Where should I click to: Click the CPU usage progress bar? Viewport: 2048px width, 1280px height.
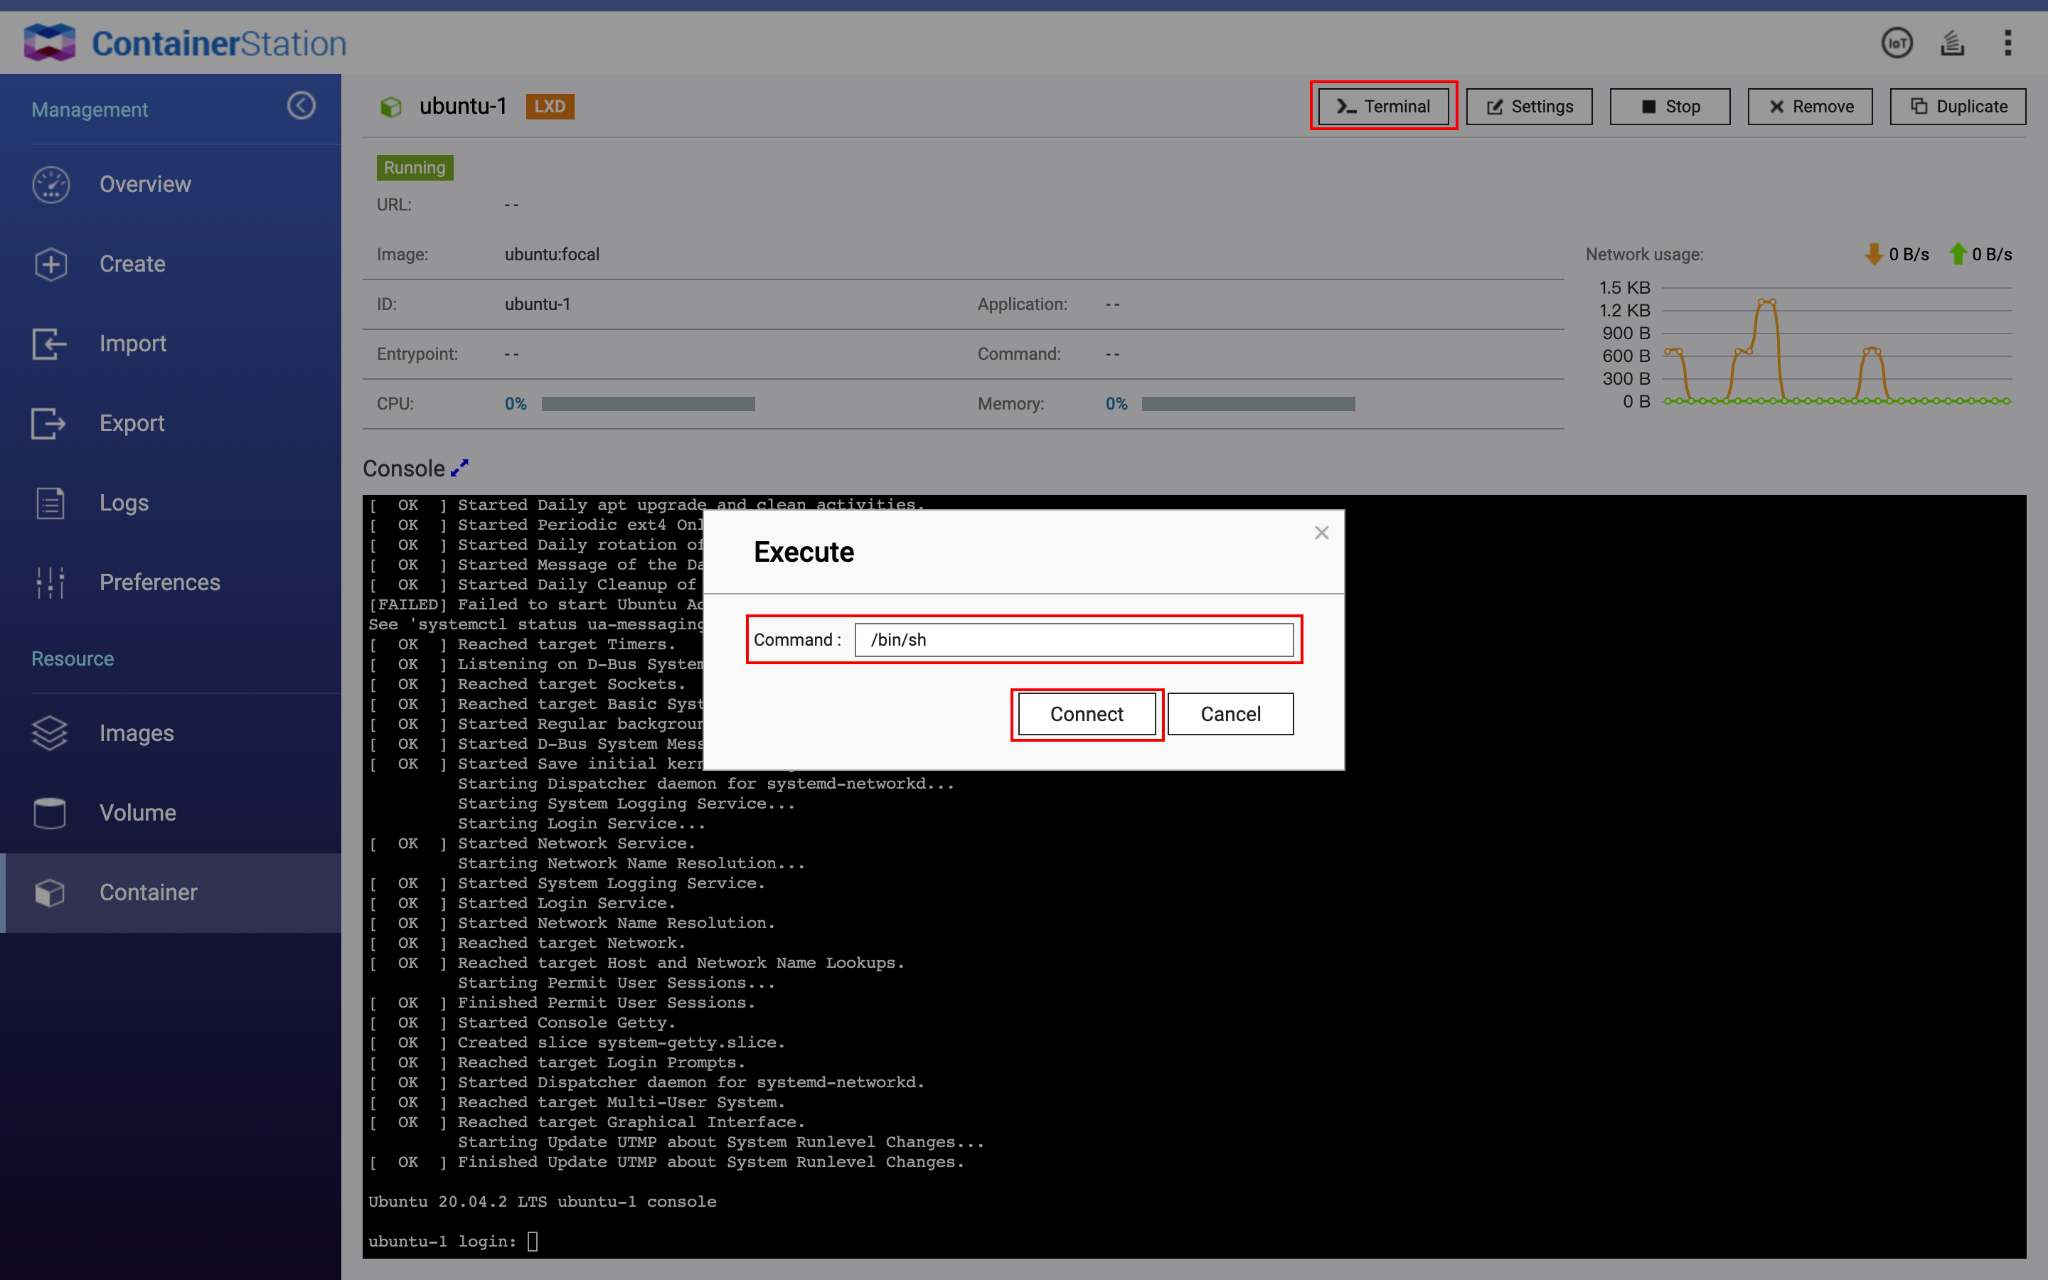(x=648, y=404)
